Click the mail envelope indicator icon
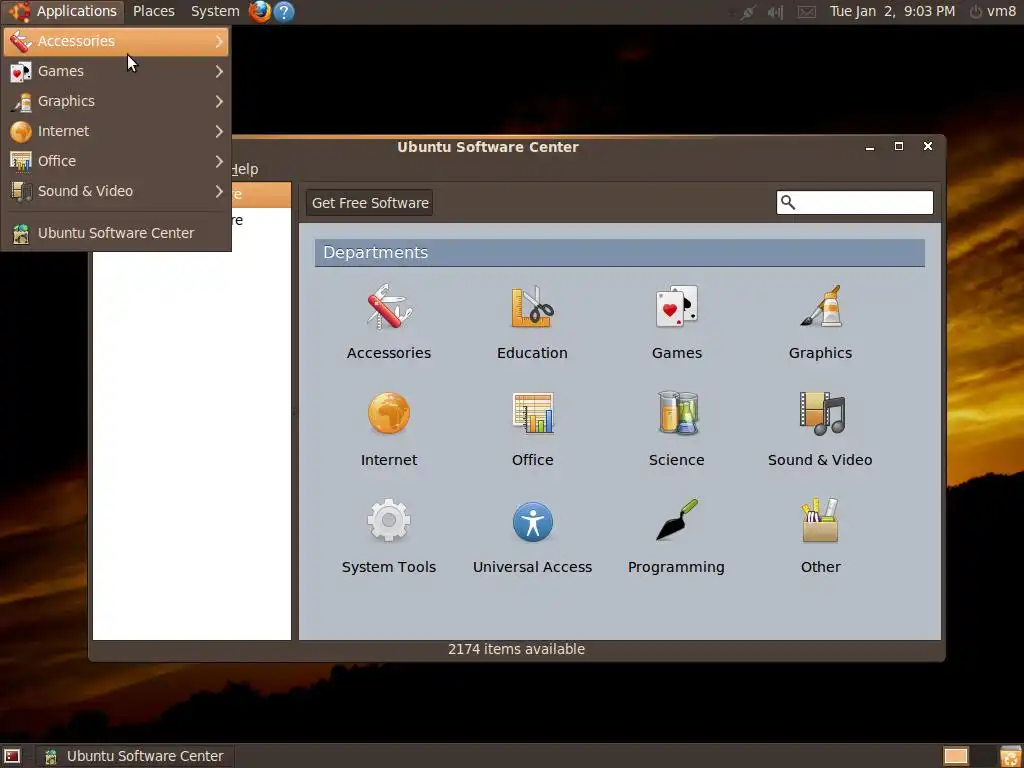This screenshot has height=768, width=1024. (x=807, y=12)
